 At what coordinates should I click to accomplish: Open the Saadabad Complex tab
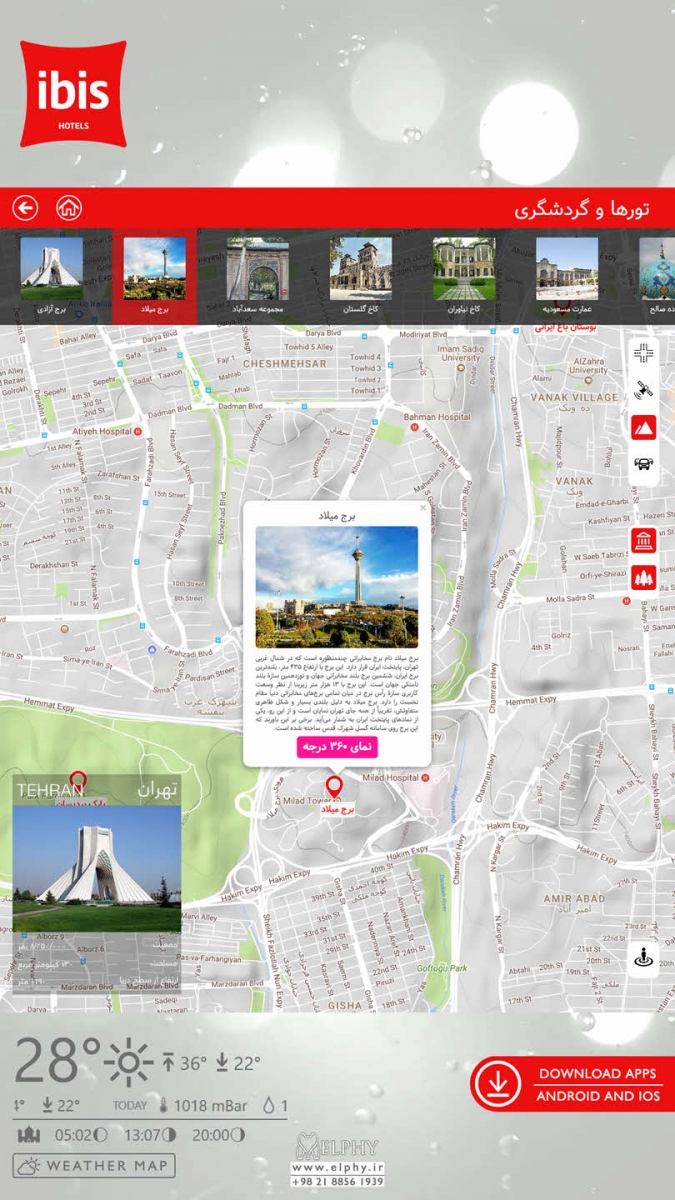257,275
